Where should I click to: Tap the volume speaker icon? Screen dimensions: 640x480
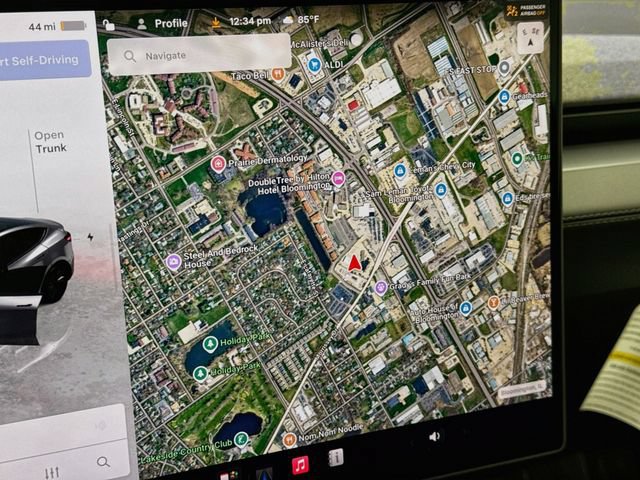click(x=434, y=436)
